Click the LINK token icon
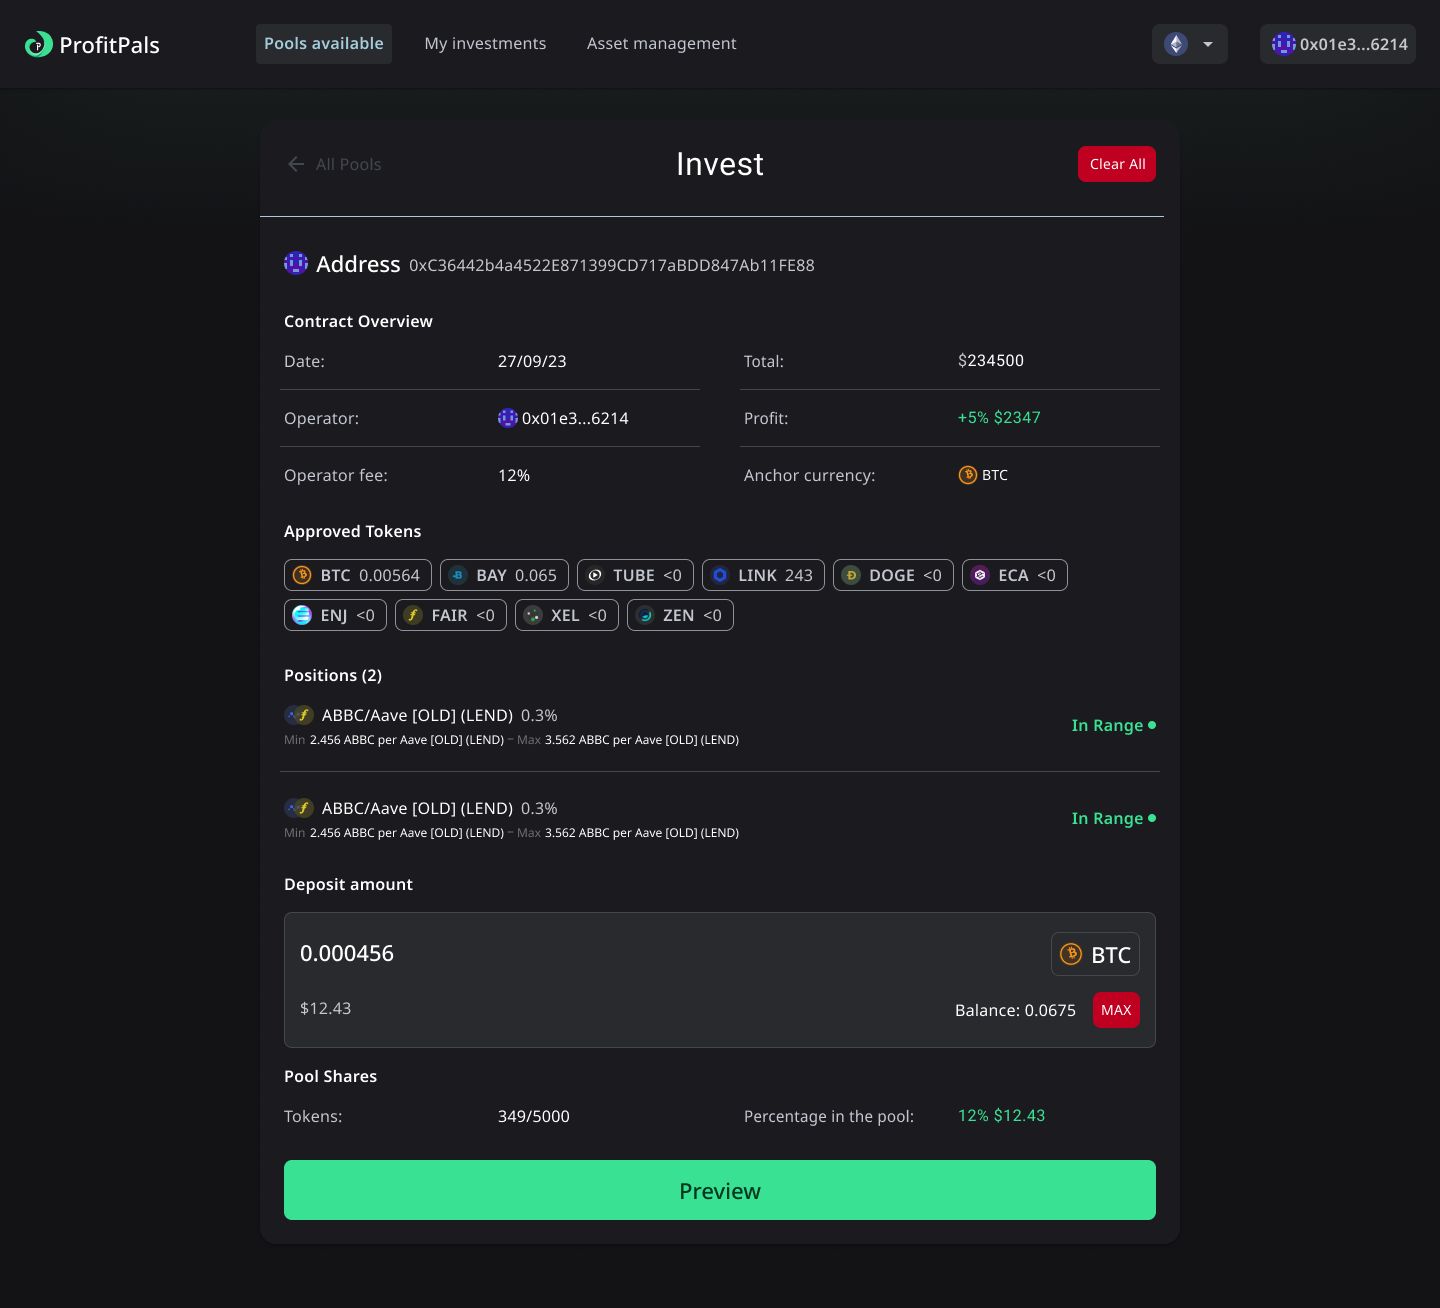The height and width of the screenshot is (1308, 1440). pos(720,575)
